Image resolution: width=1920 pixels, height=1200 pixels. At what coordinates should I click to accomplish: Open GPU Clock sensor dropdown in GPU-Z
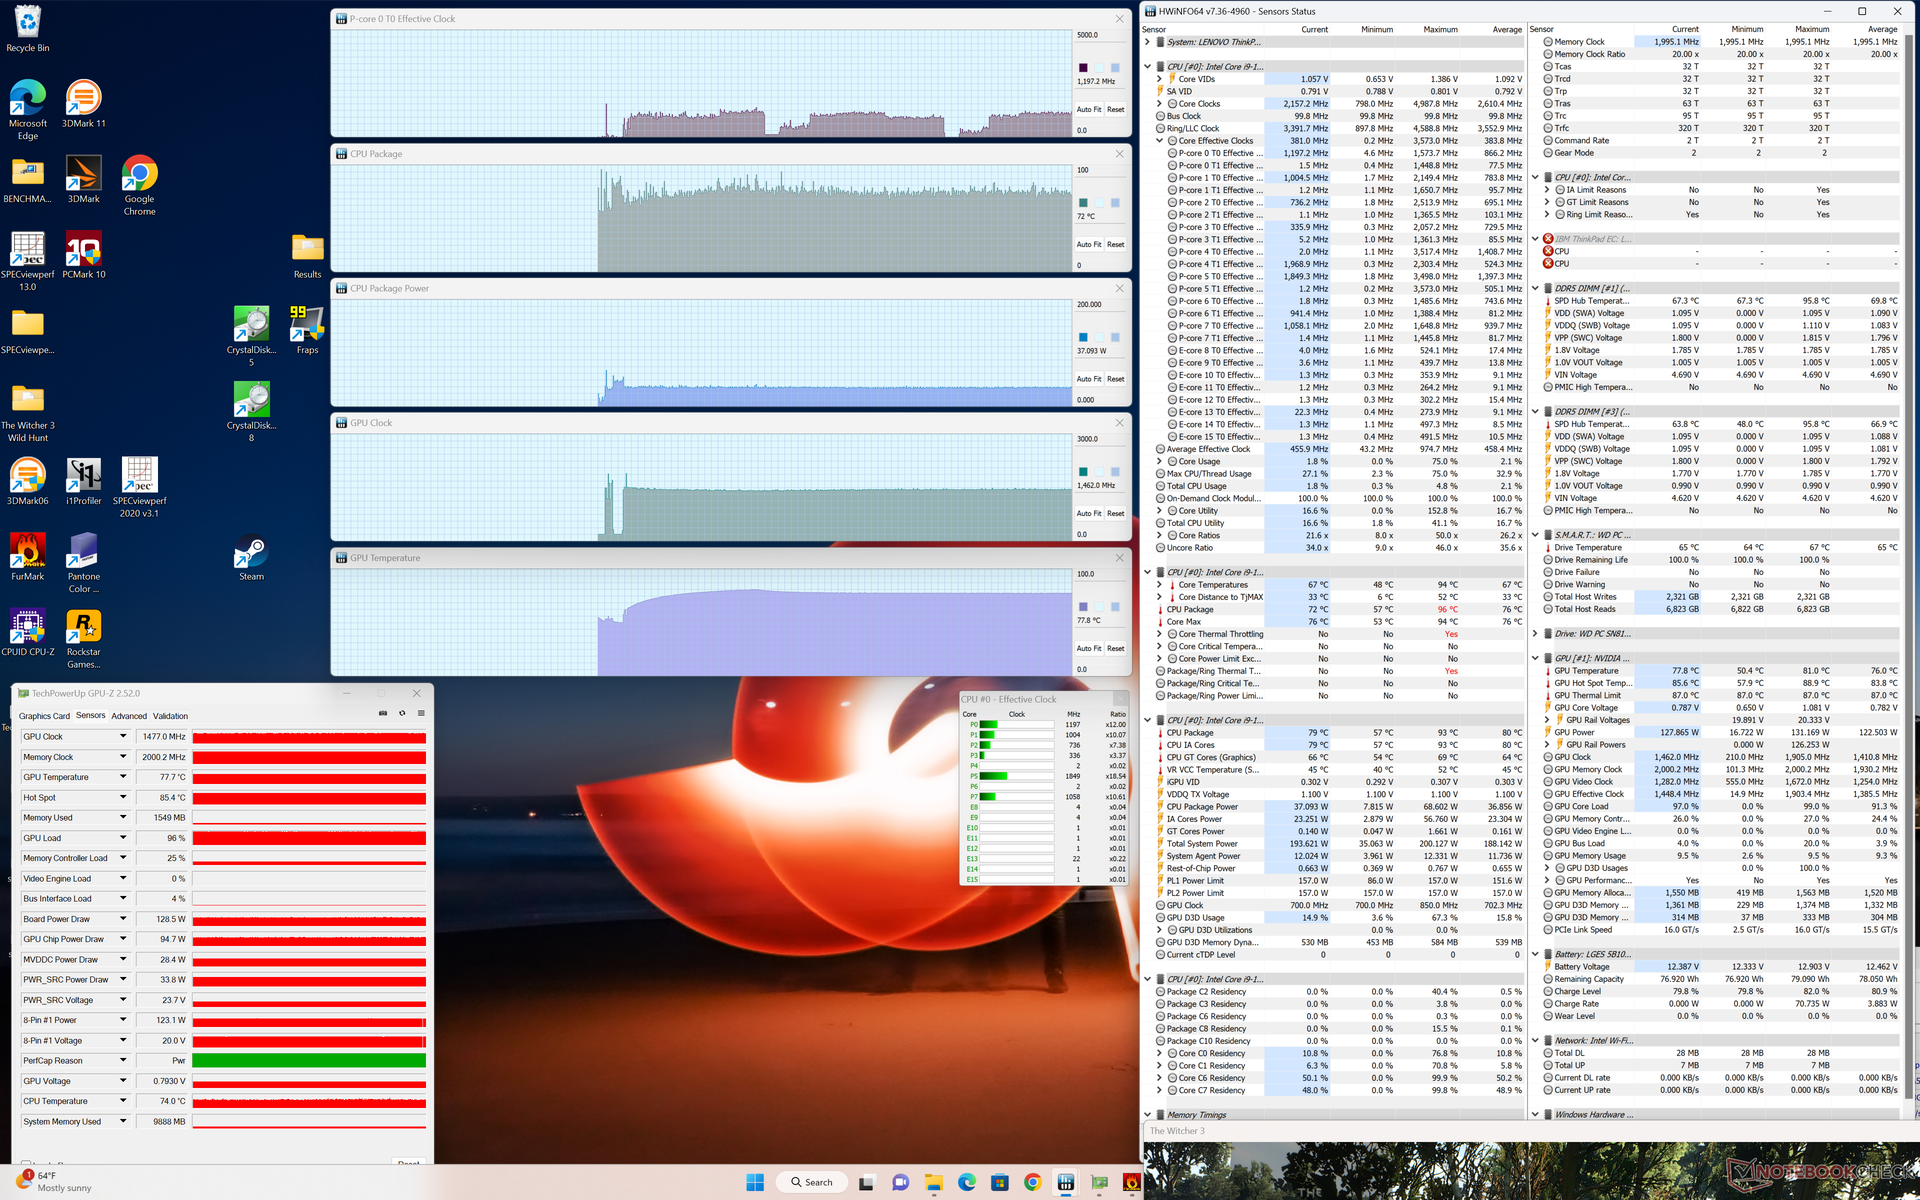(x=123, y=737)
